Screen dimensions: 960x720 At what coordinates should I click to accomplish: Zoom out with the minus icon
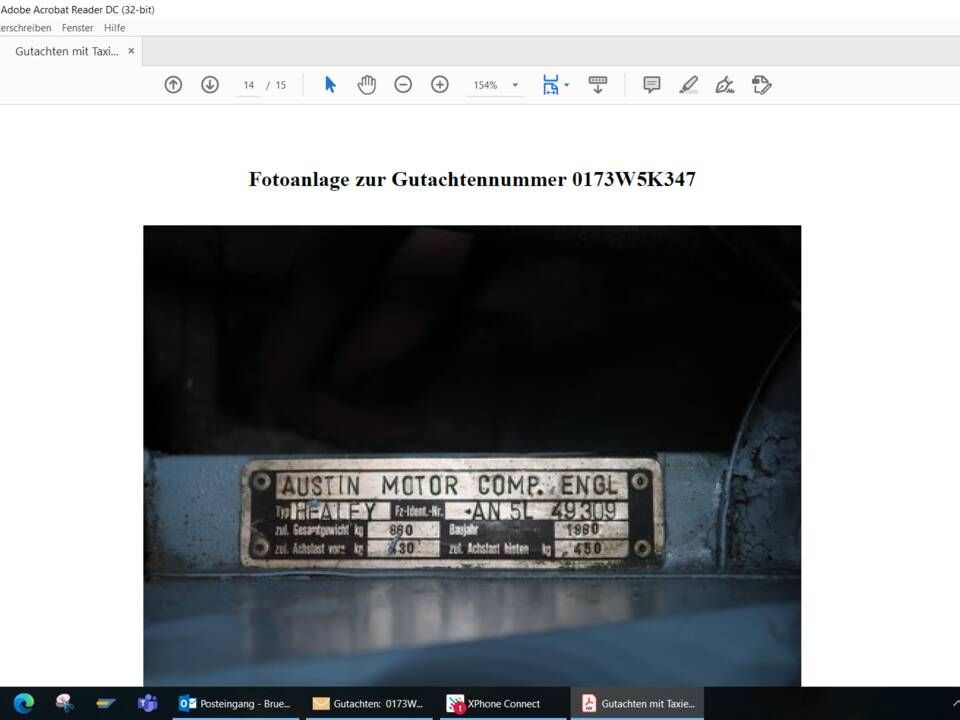pos(403,85)
